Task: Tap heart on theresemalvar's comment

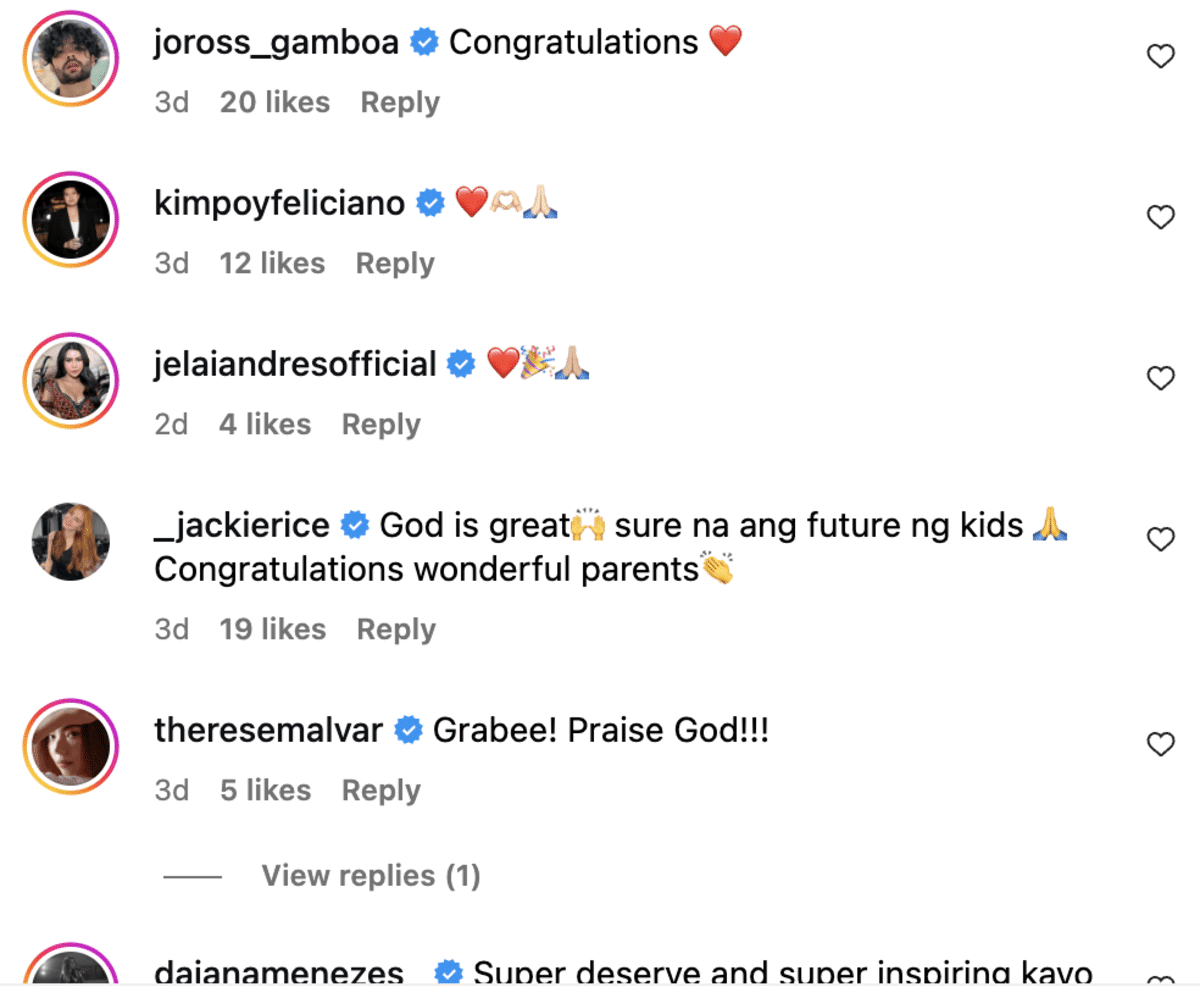Action: [1160, 744]
